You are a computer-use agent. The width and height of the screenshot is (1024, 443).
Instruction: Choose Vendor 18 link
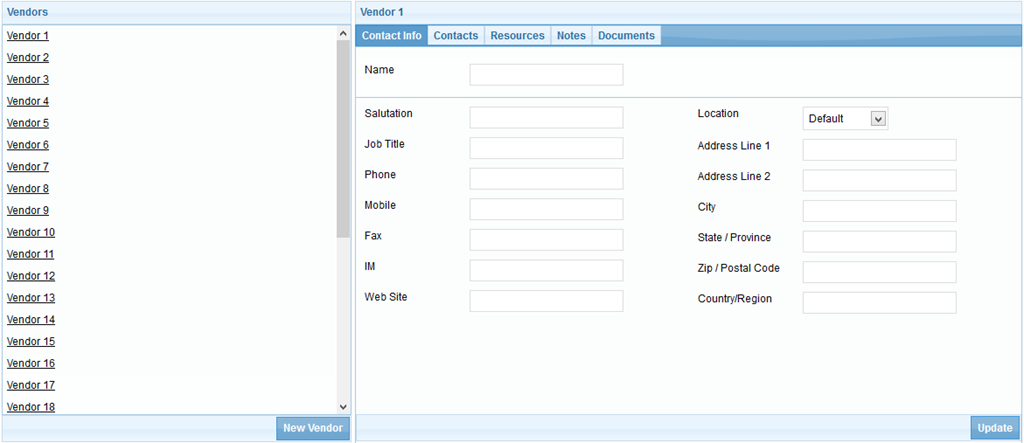(31, 407)
